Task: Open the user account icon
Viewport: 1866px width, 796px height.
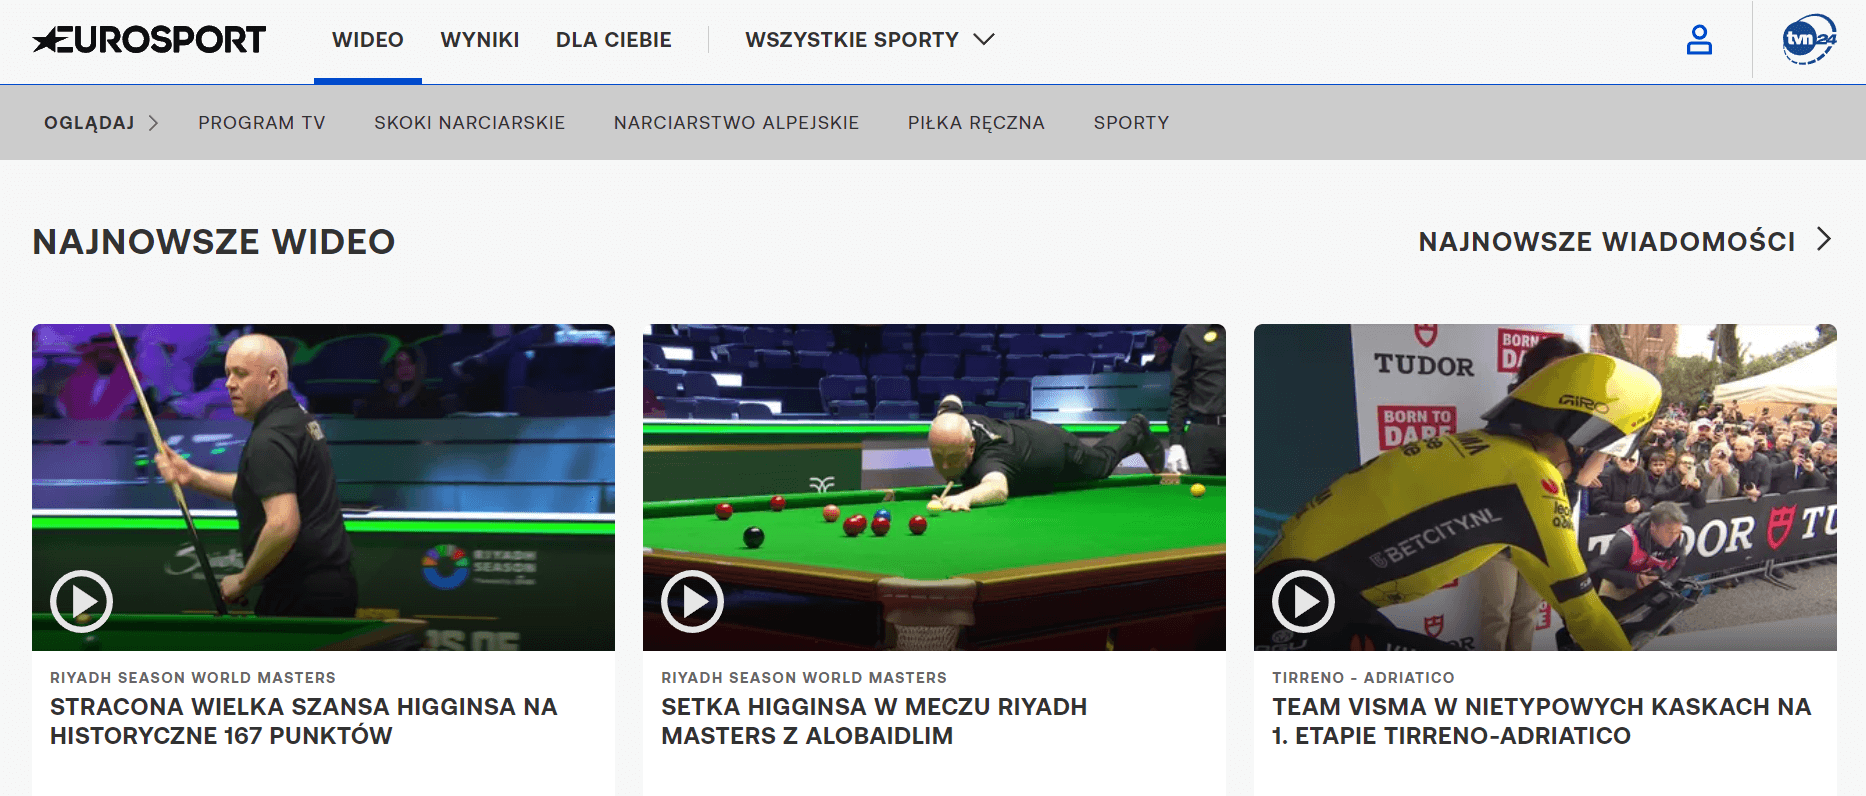Action: pos(1699,40)
